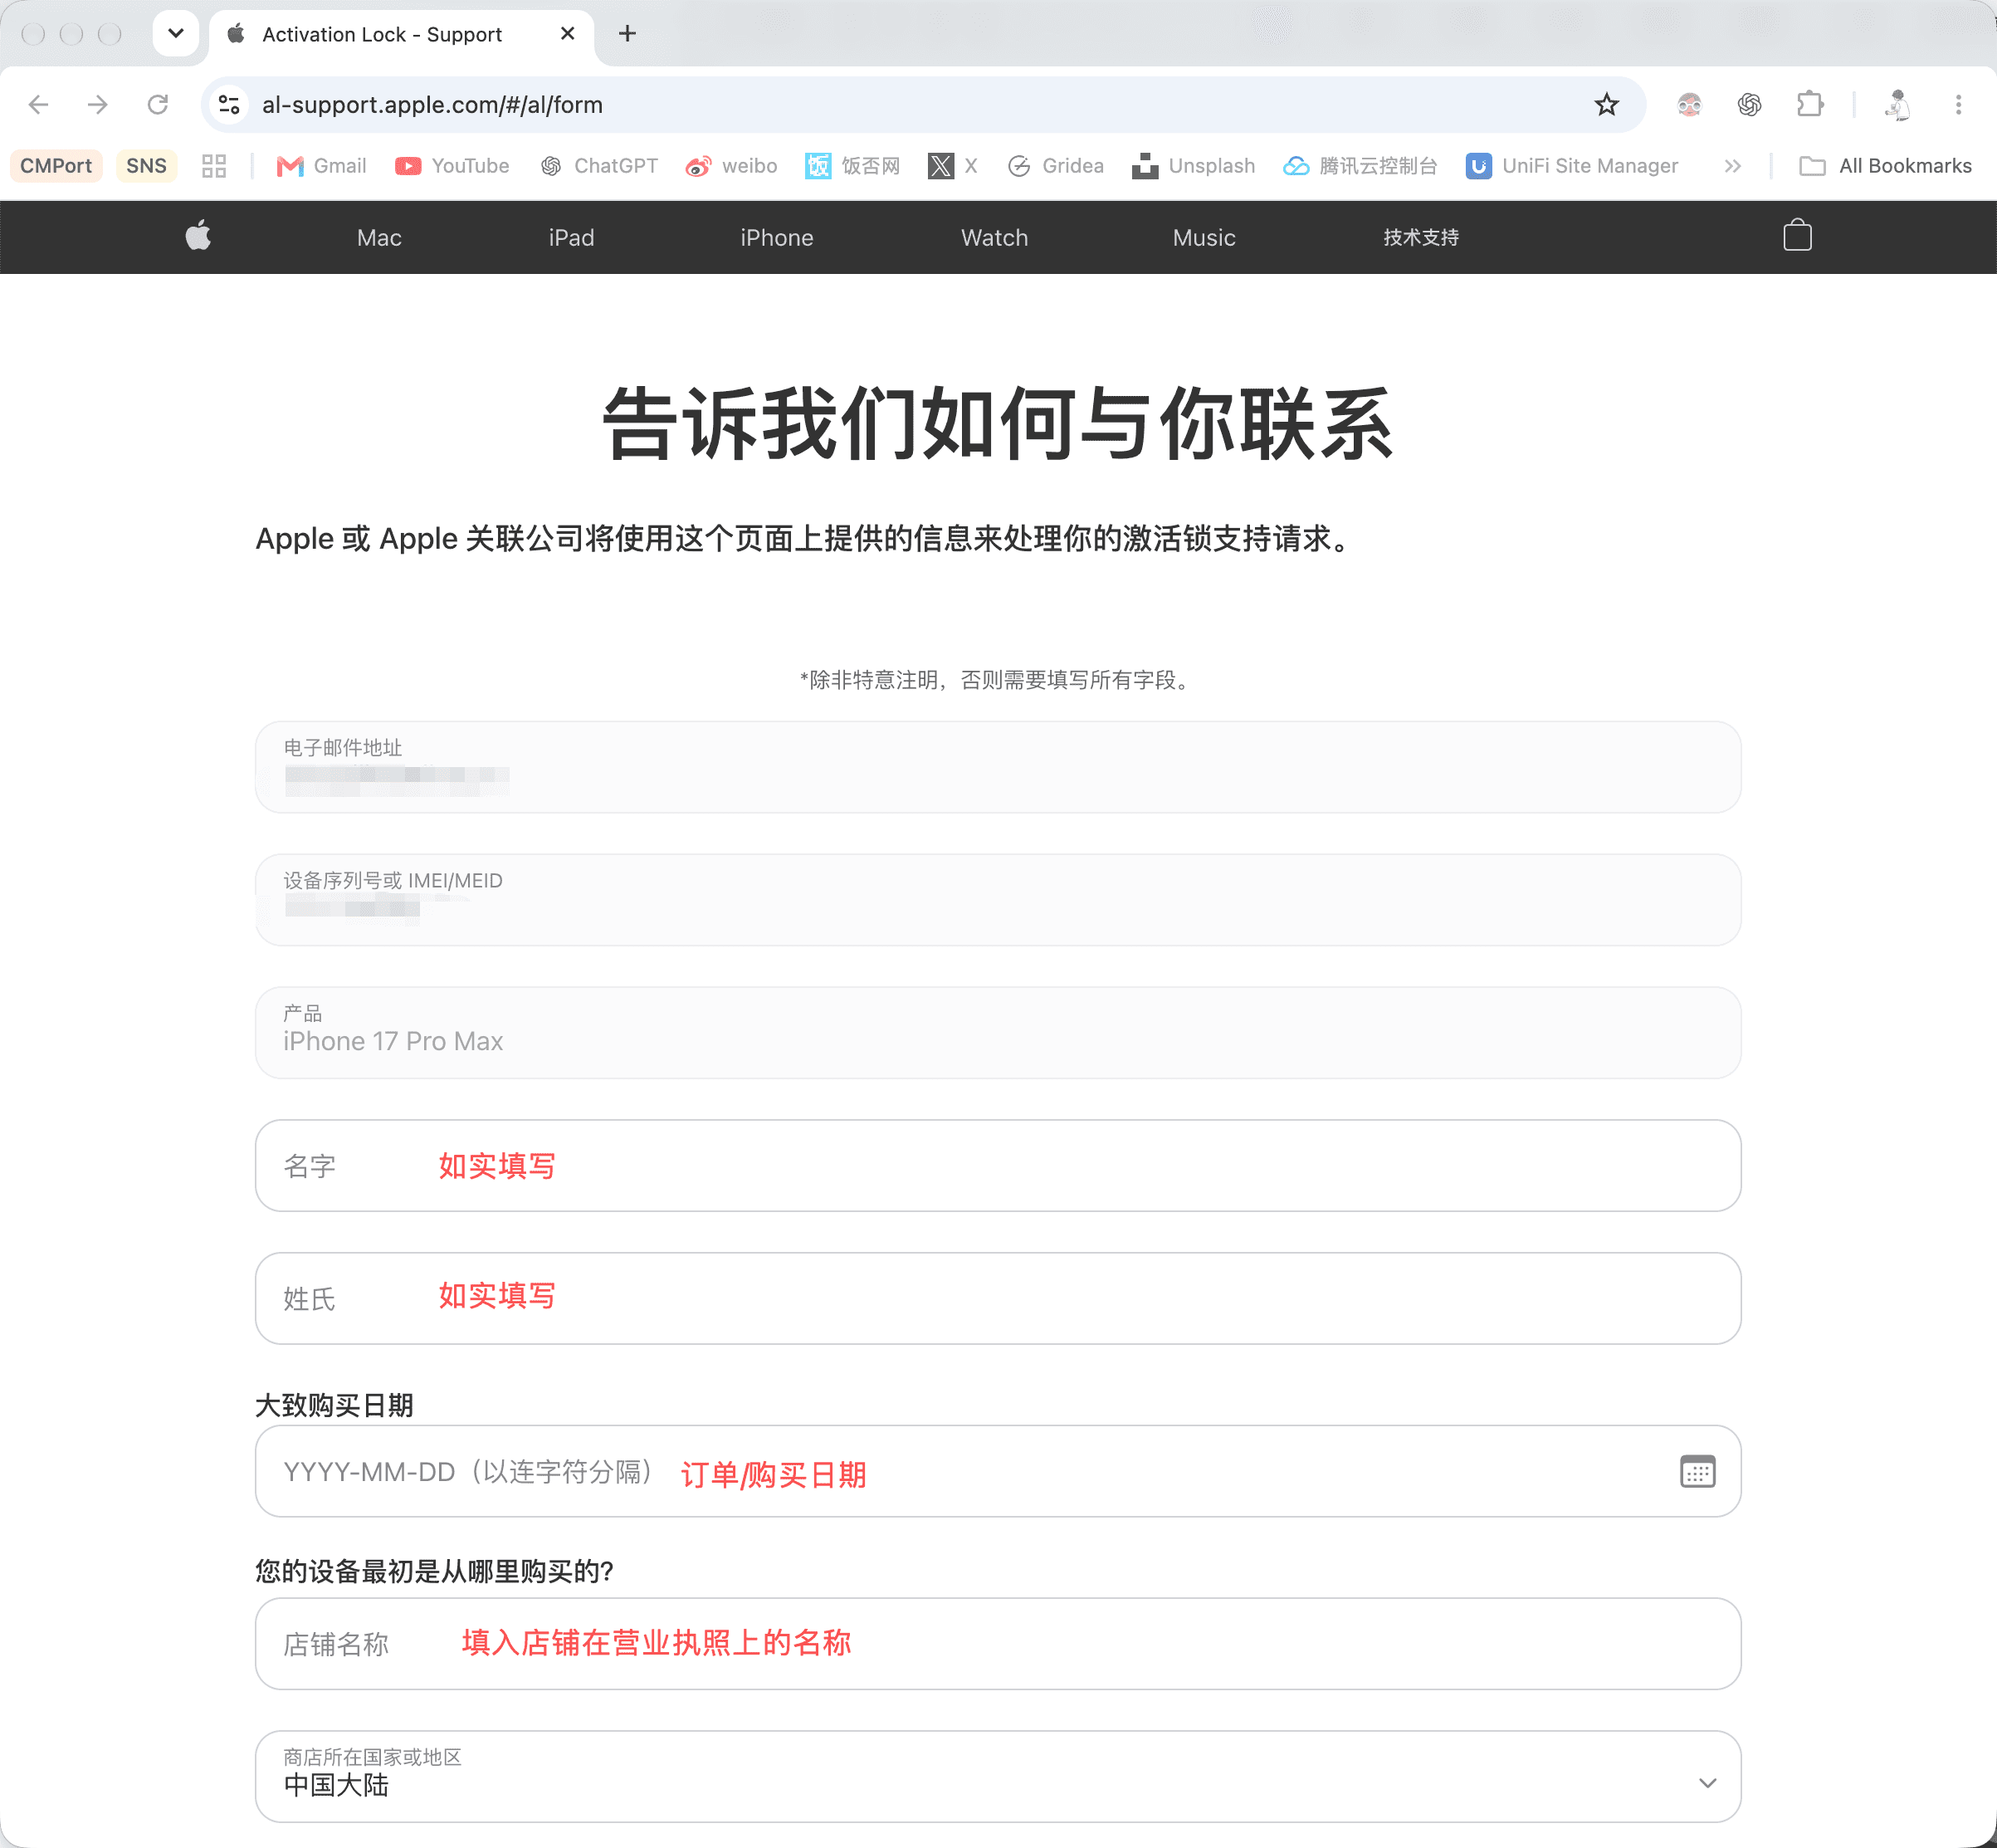Go forward in browser history
The image size is (1997, 1848).
[97, 104]
